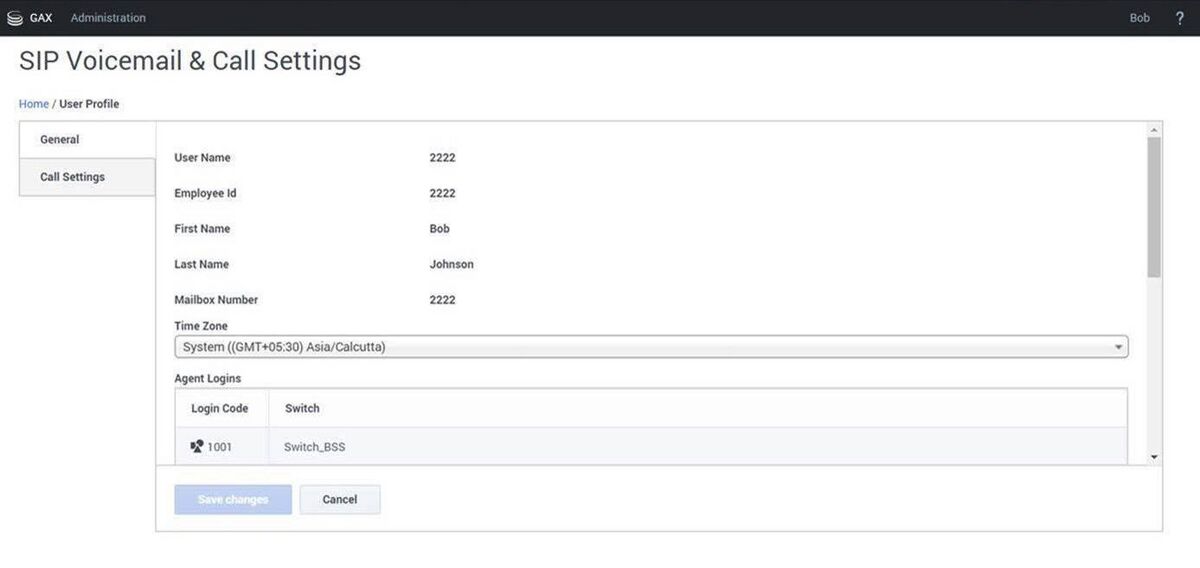
Task: Open help via the question mark icon
Action: (1179, 18)
